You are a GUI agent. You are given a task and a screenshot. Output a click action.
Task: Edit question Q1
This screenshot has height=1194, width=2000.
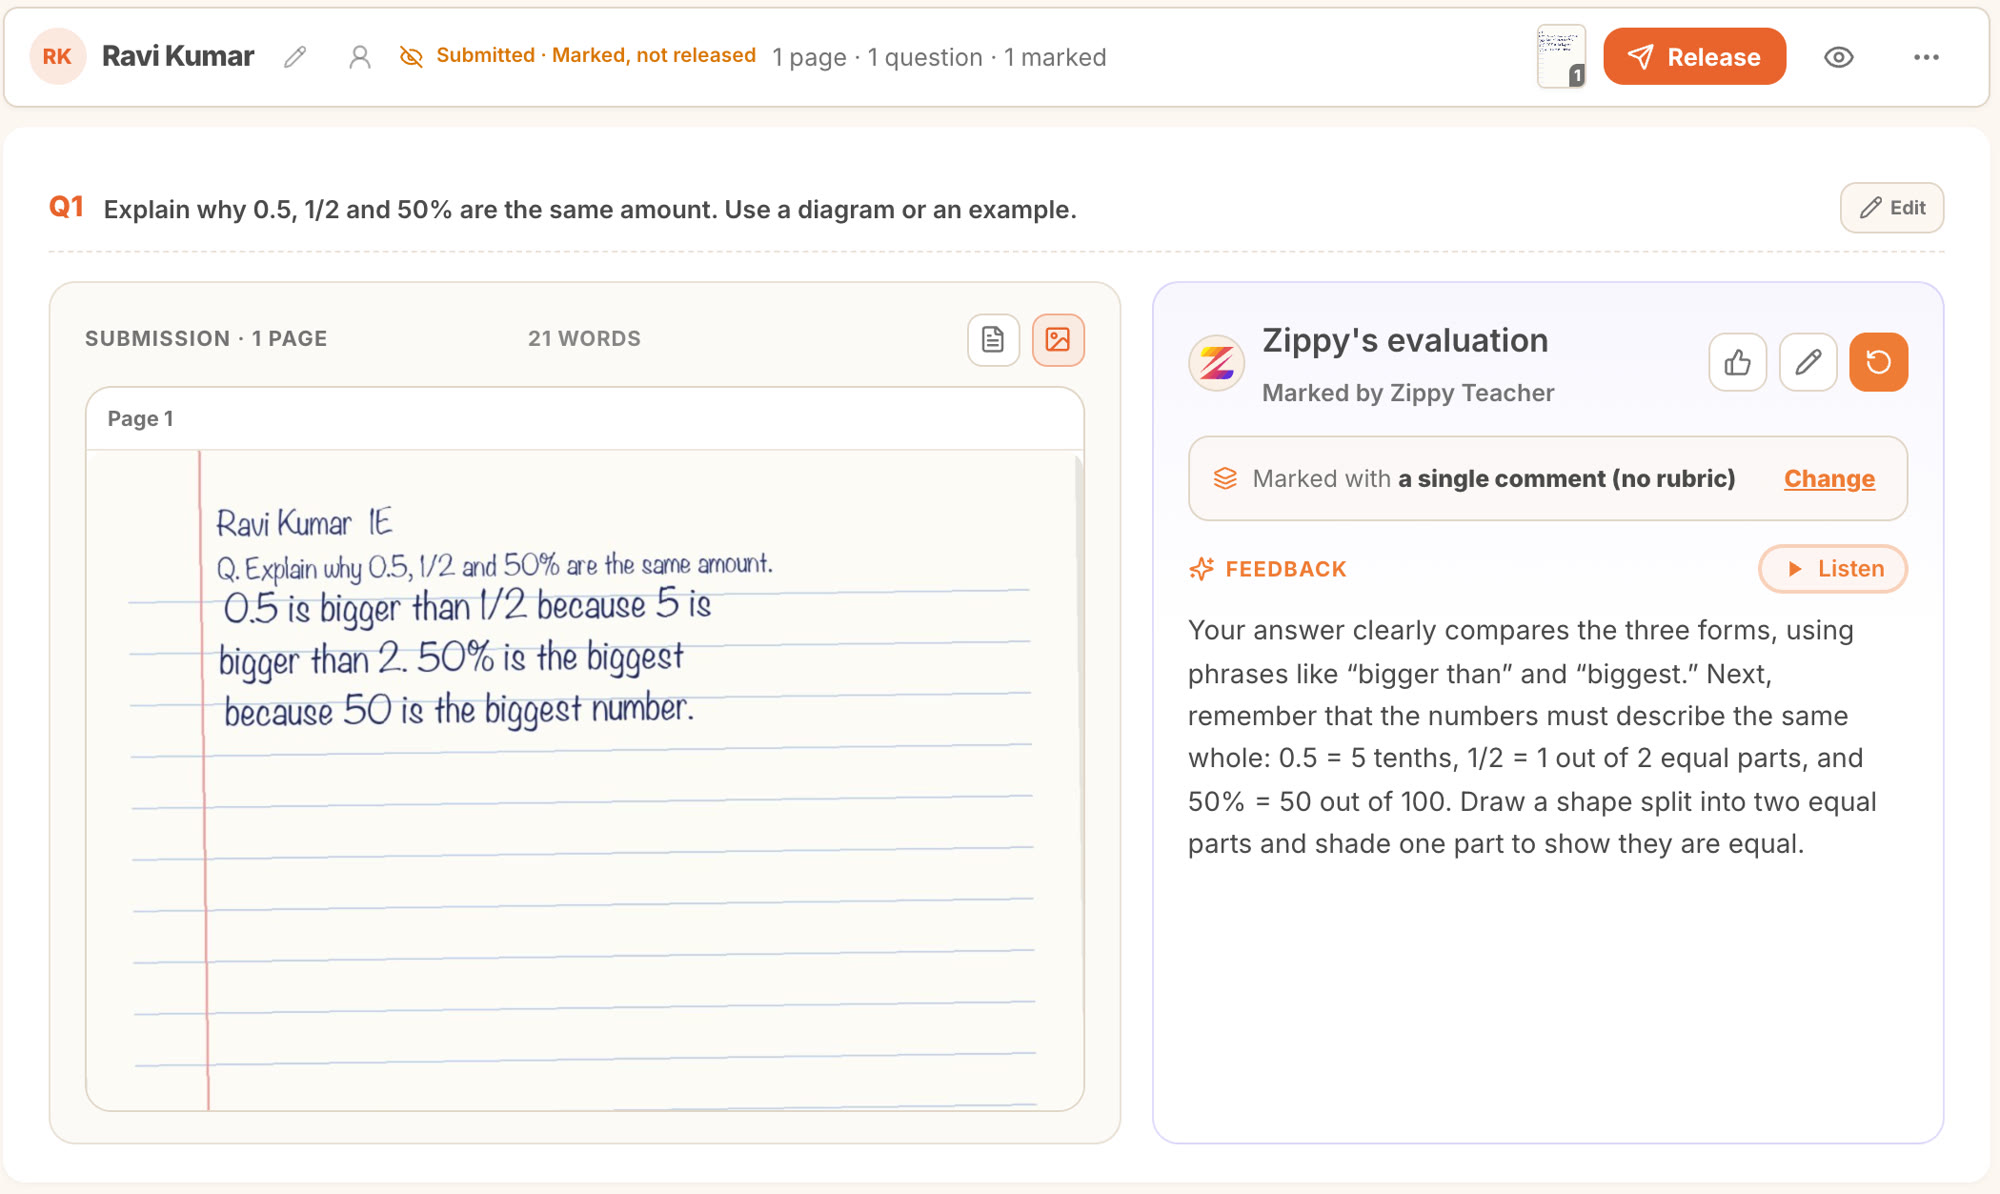point(1892,208)
